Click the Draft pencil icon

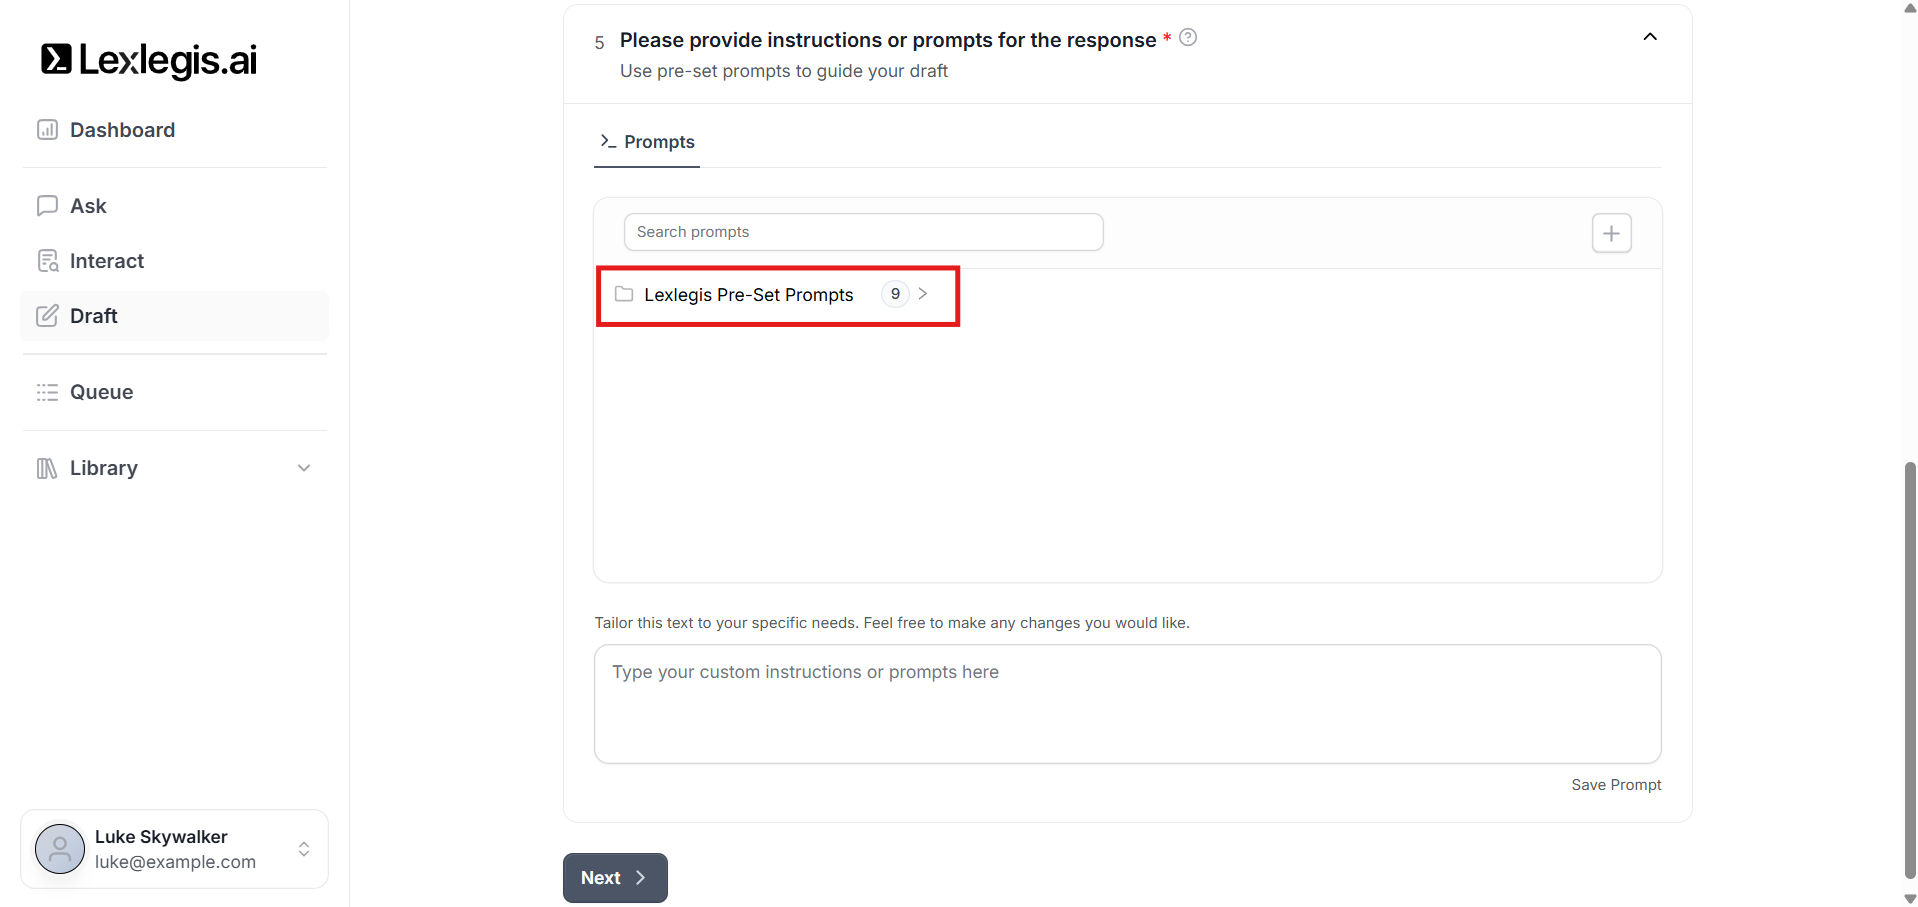coord(47,316)
